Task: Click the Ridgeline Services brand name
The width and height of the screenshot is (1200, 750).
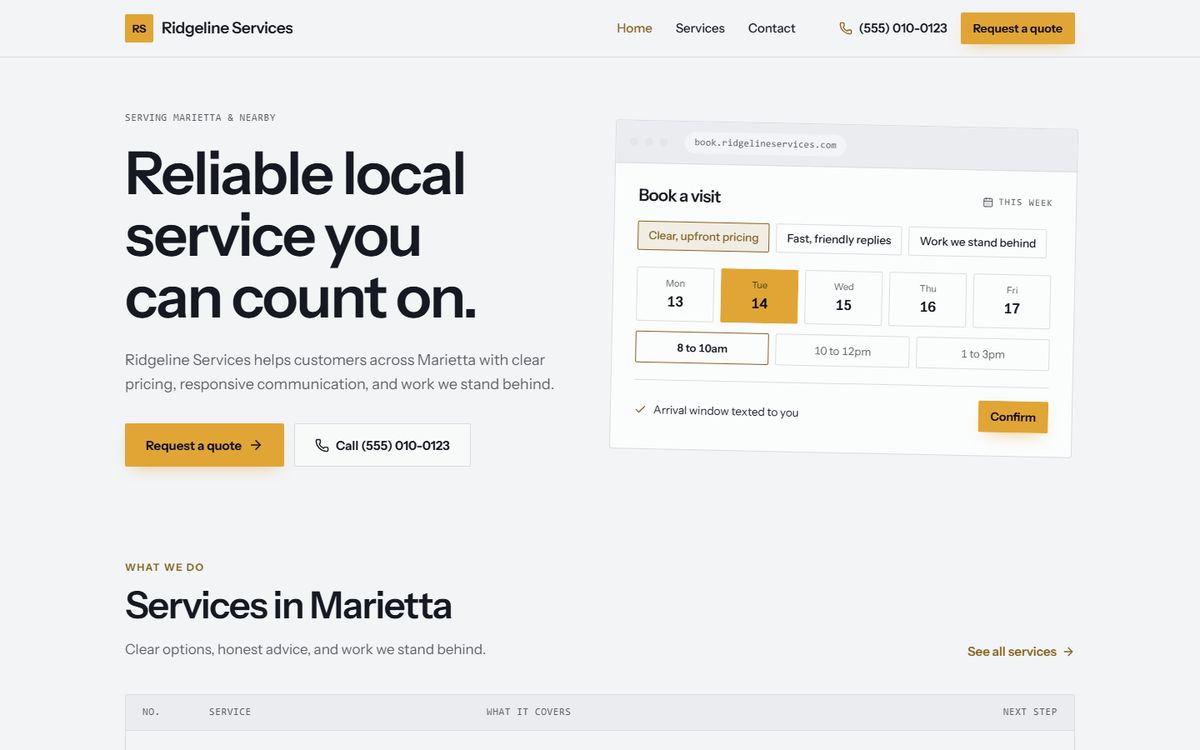Action: tap(227, 28)
